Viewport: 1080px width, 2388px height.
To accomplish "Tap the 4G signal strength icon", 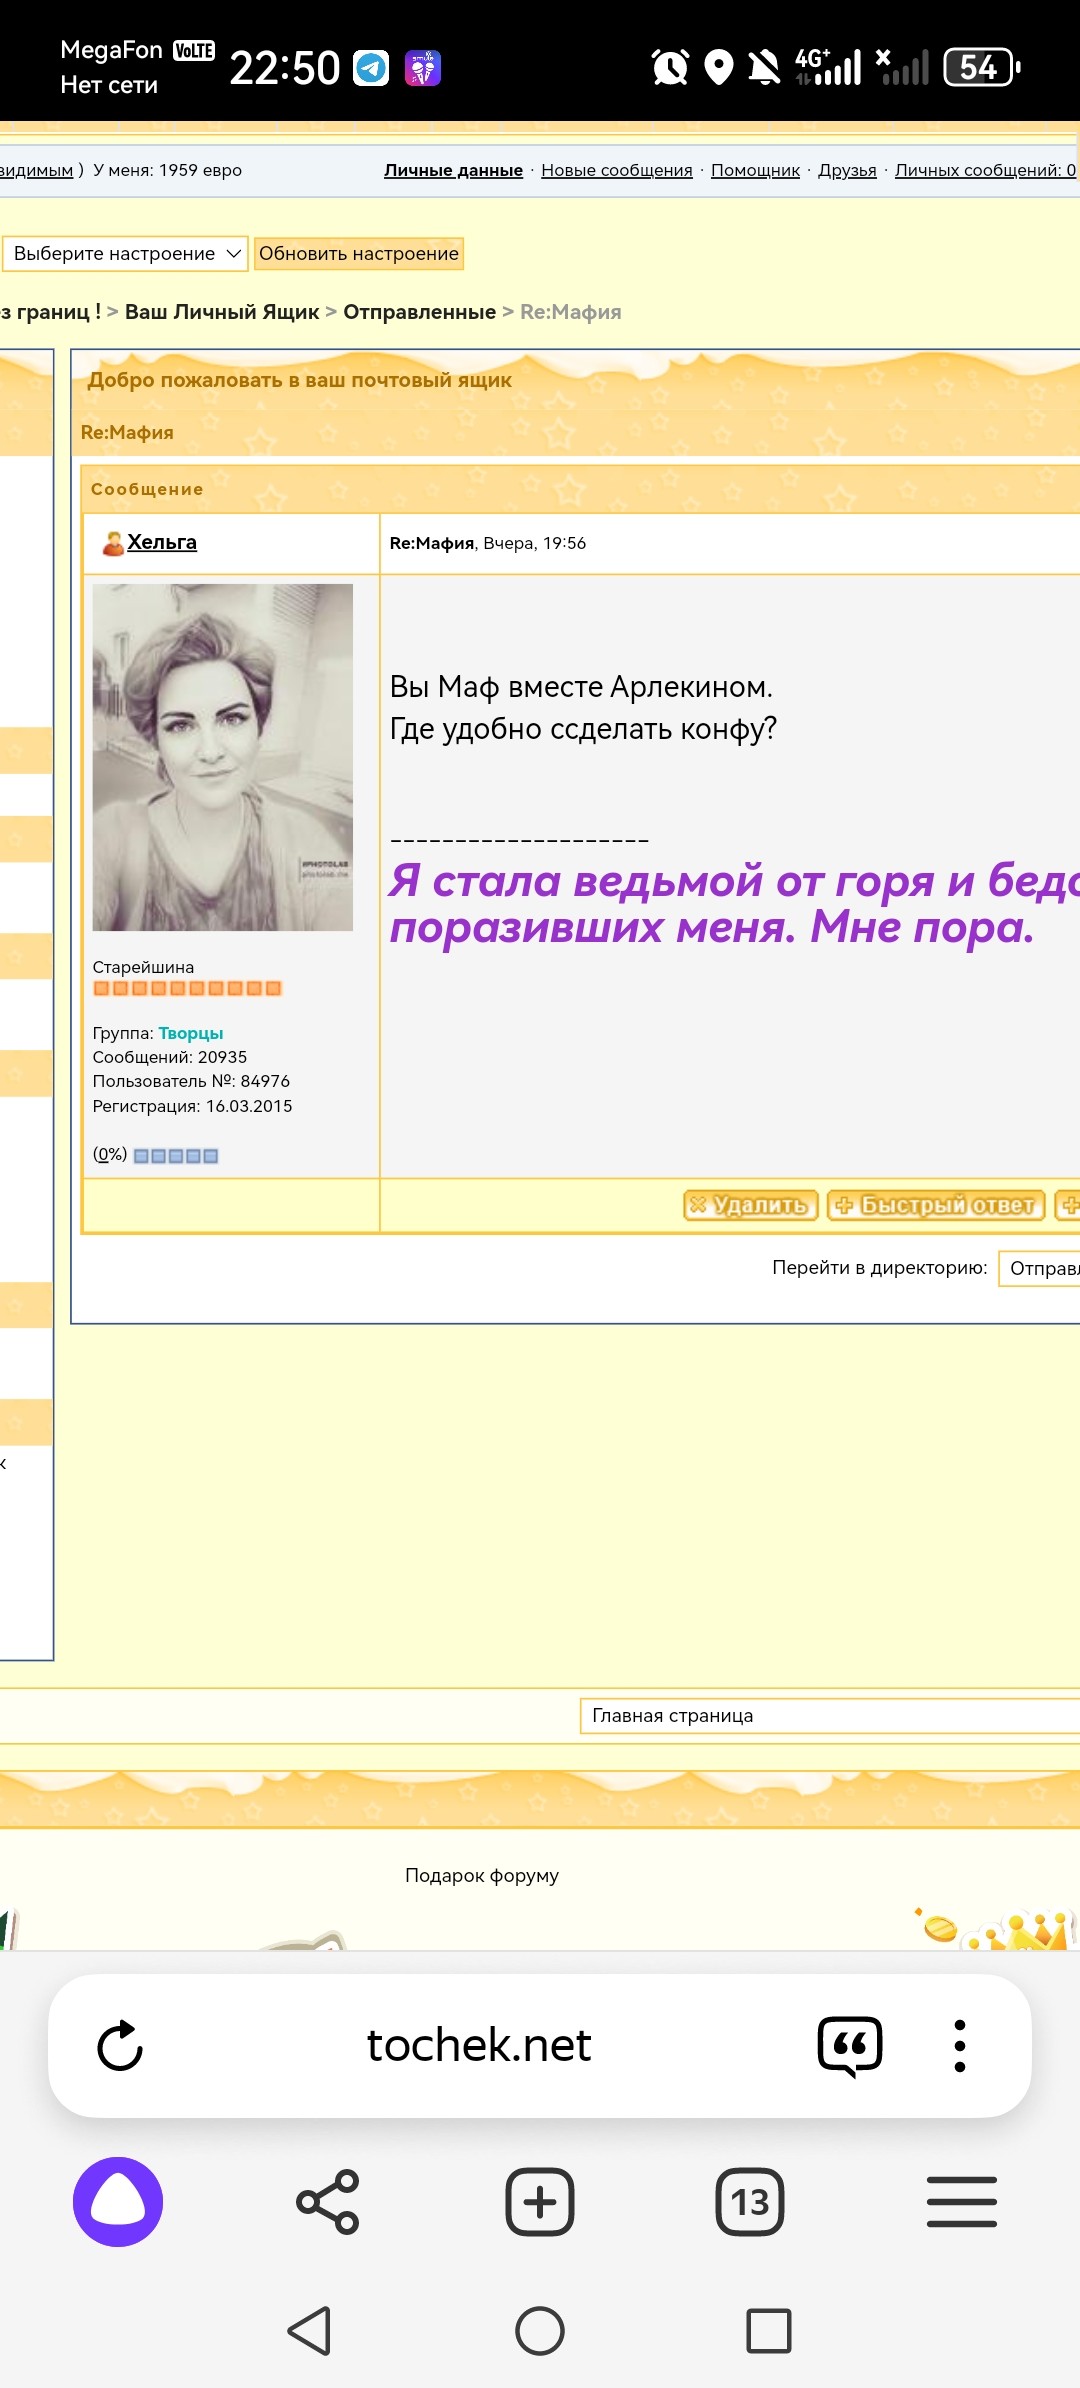I will click(x=828, y=68).
